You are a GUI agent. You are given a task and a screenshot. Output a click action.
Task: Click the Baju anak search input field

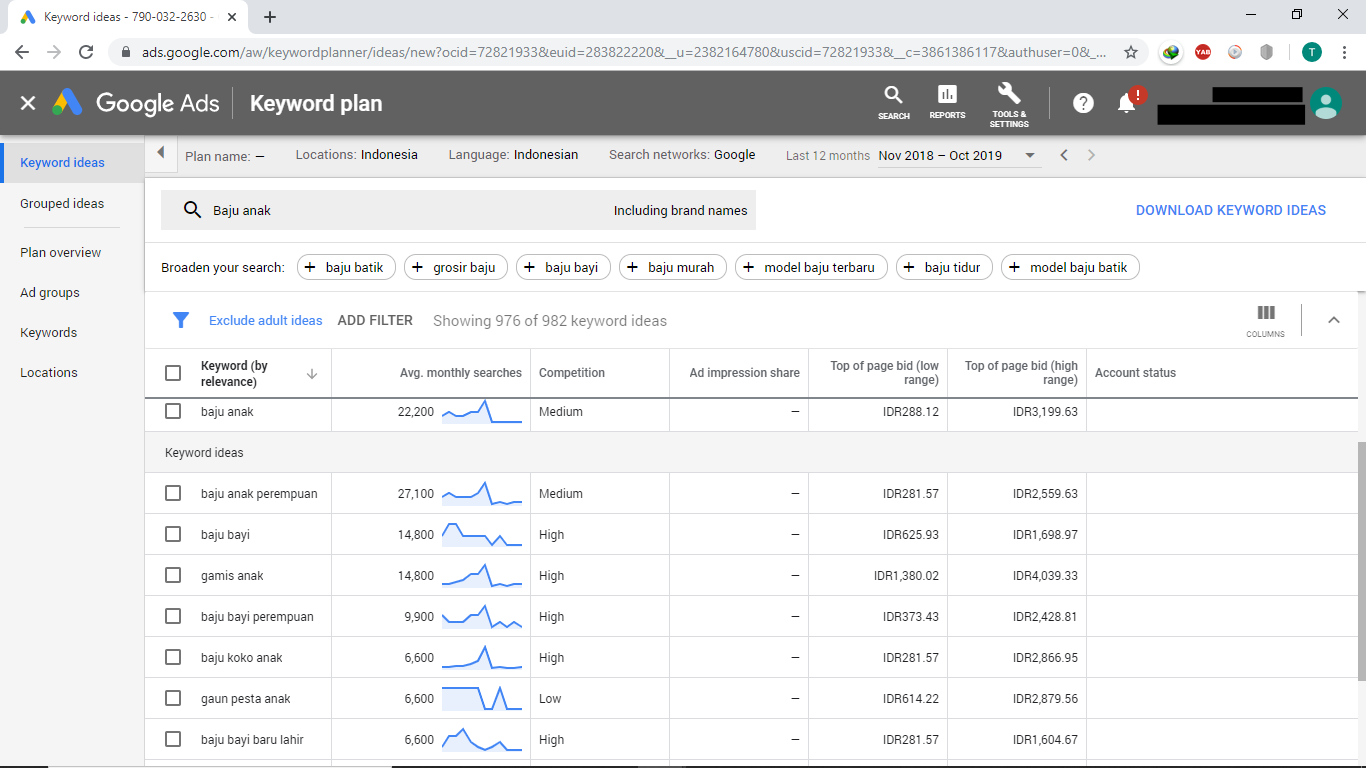400,210
